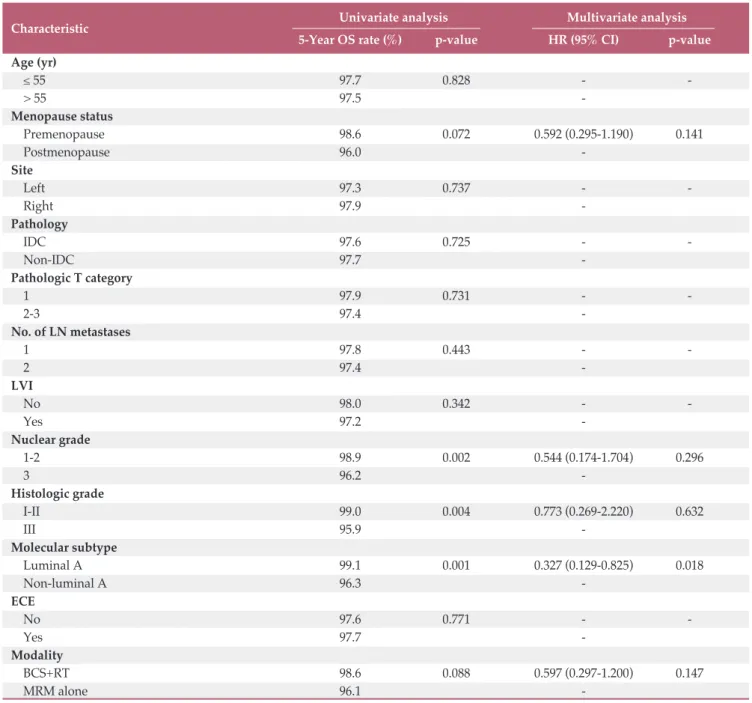Click 'HR (95% CI)' subheader
The width and height of the screenshot is (752, 703).
583,39
